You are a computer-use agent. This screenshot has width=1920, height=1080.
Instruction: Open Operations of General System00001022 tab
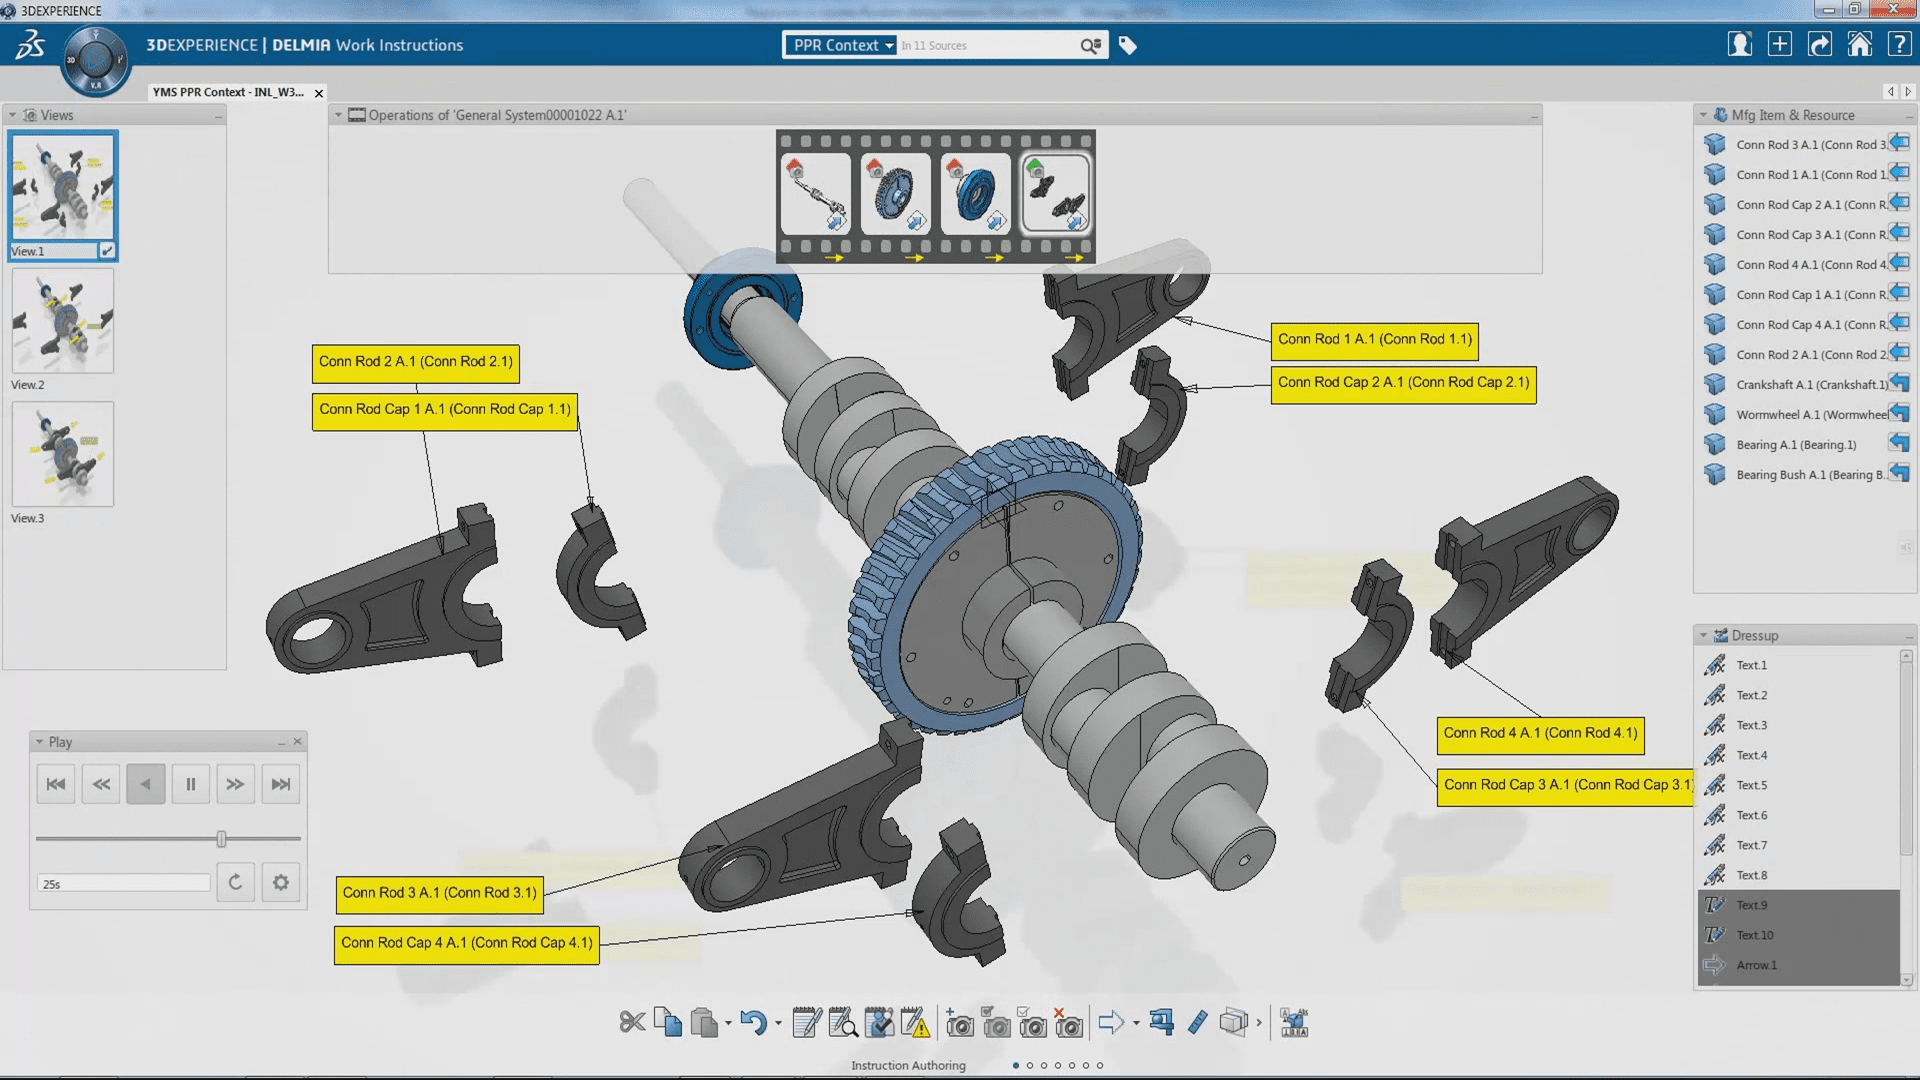(497, 115)
